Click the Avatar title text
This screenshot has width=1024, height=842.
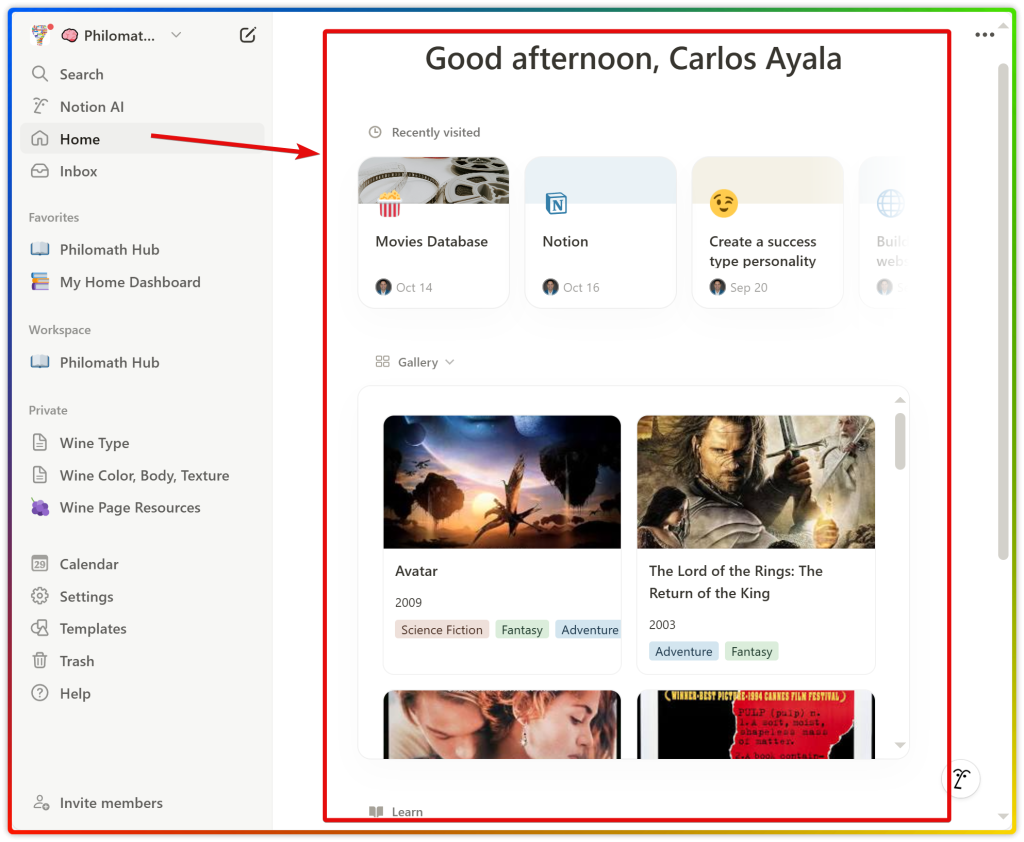pyautogui.click(x=416, y=572)
